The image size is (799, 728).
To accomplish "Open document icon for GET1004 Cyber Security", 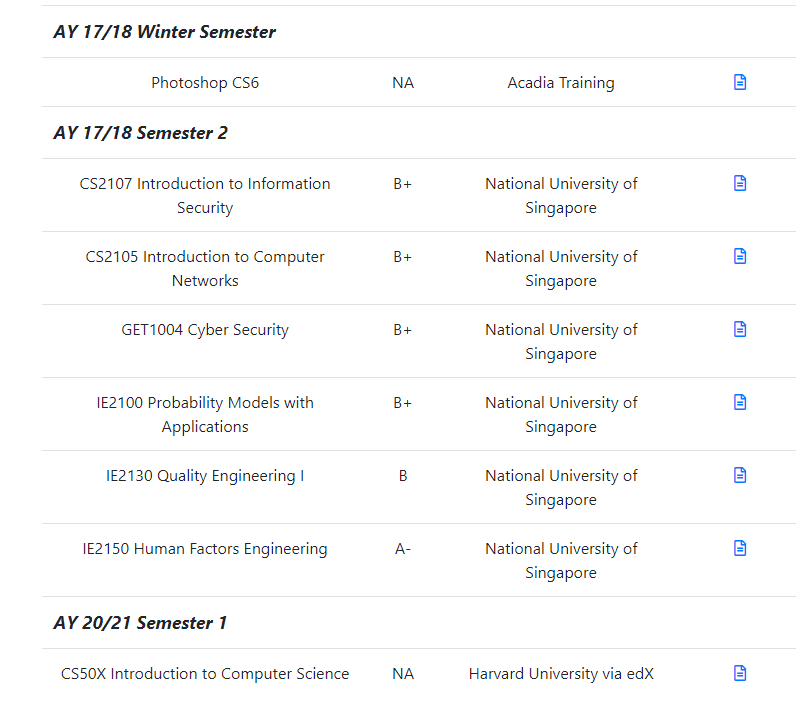I will pos(740,329).
